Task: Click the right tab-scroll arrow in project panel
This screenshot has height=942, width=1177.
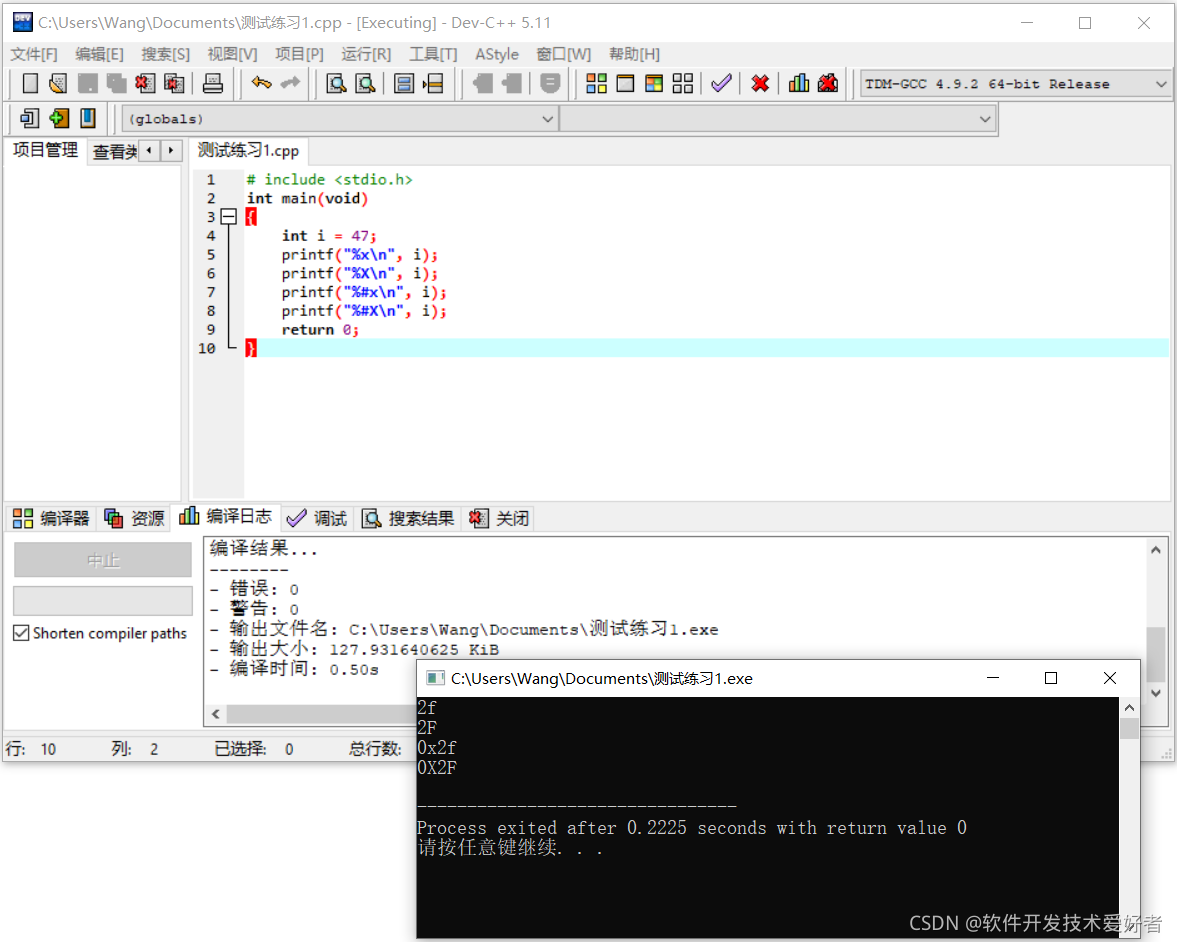Action: pos(171,151)
